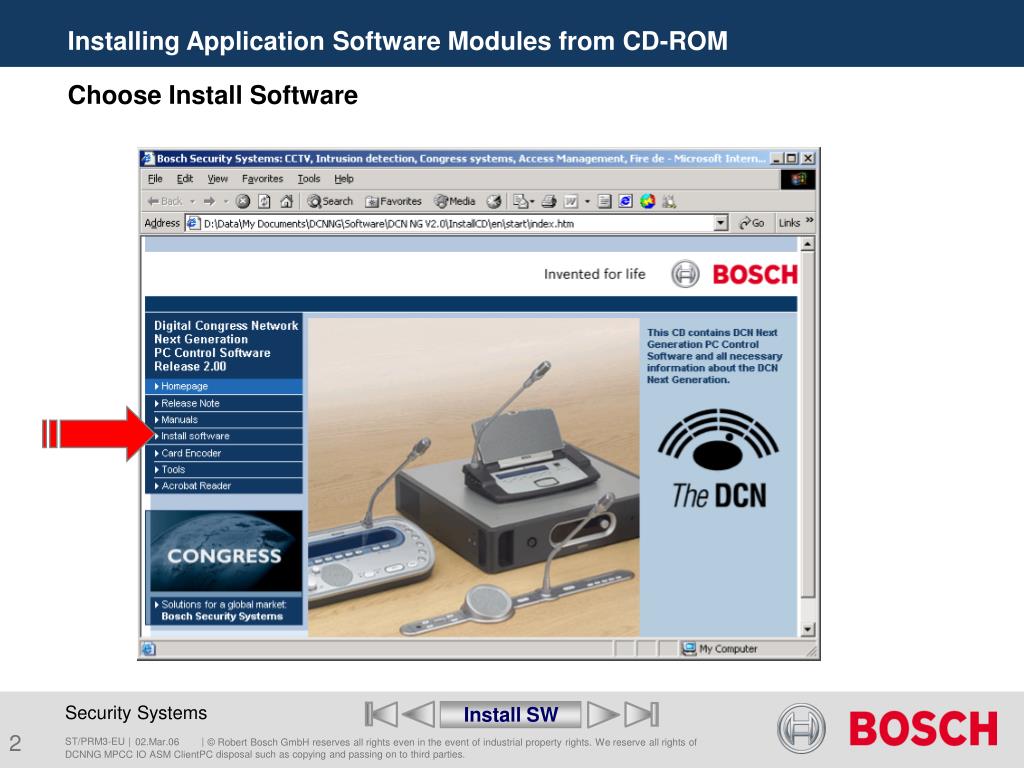Click the browser scrollbar down arrow
This screenshot has width=1024, height=768.
(808, 630)
